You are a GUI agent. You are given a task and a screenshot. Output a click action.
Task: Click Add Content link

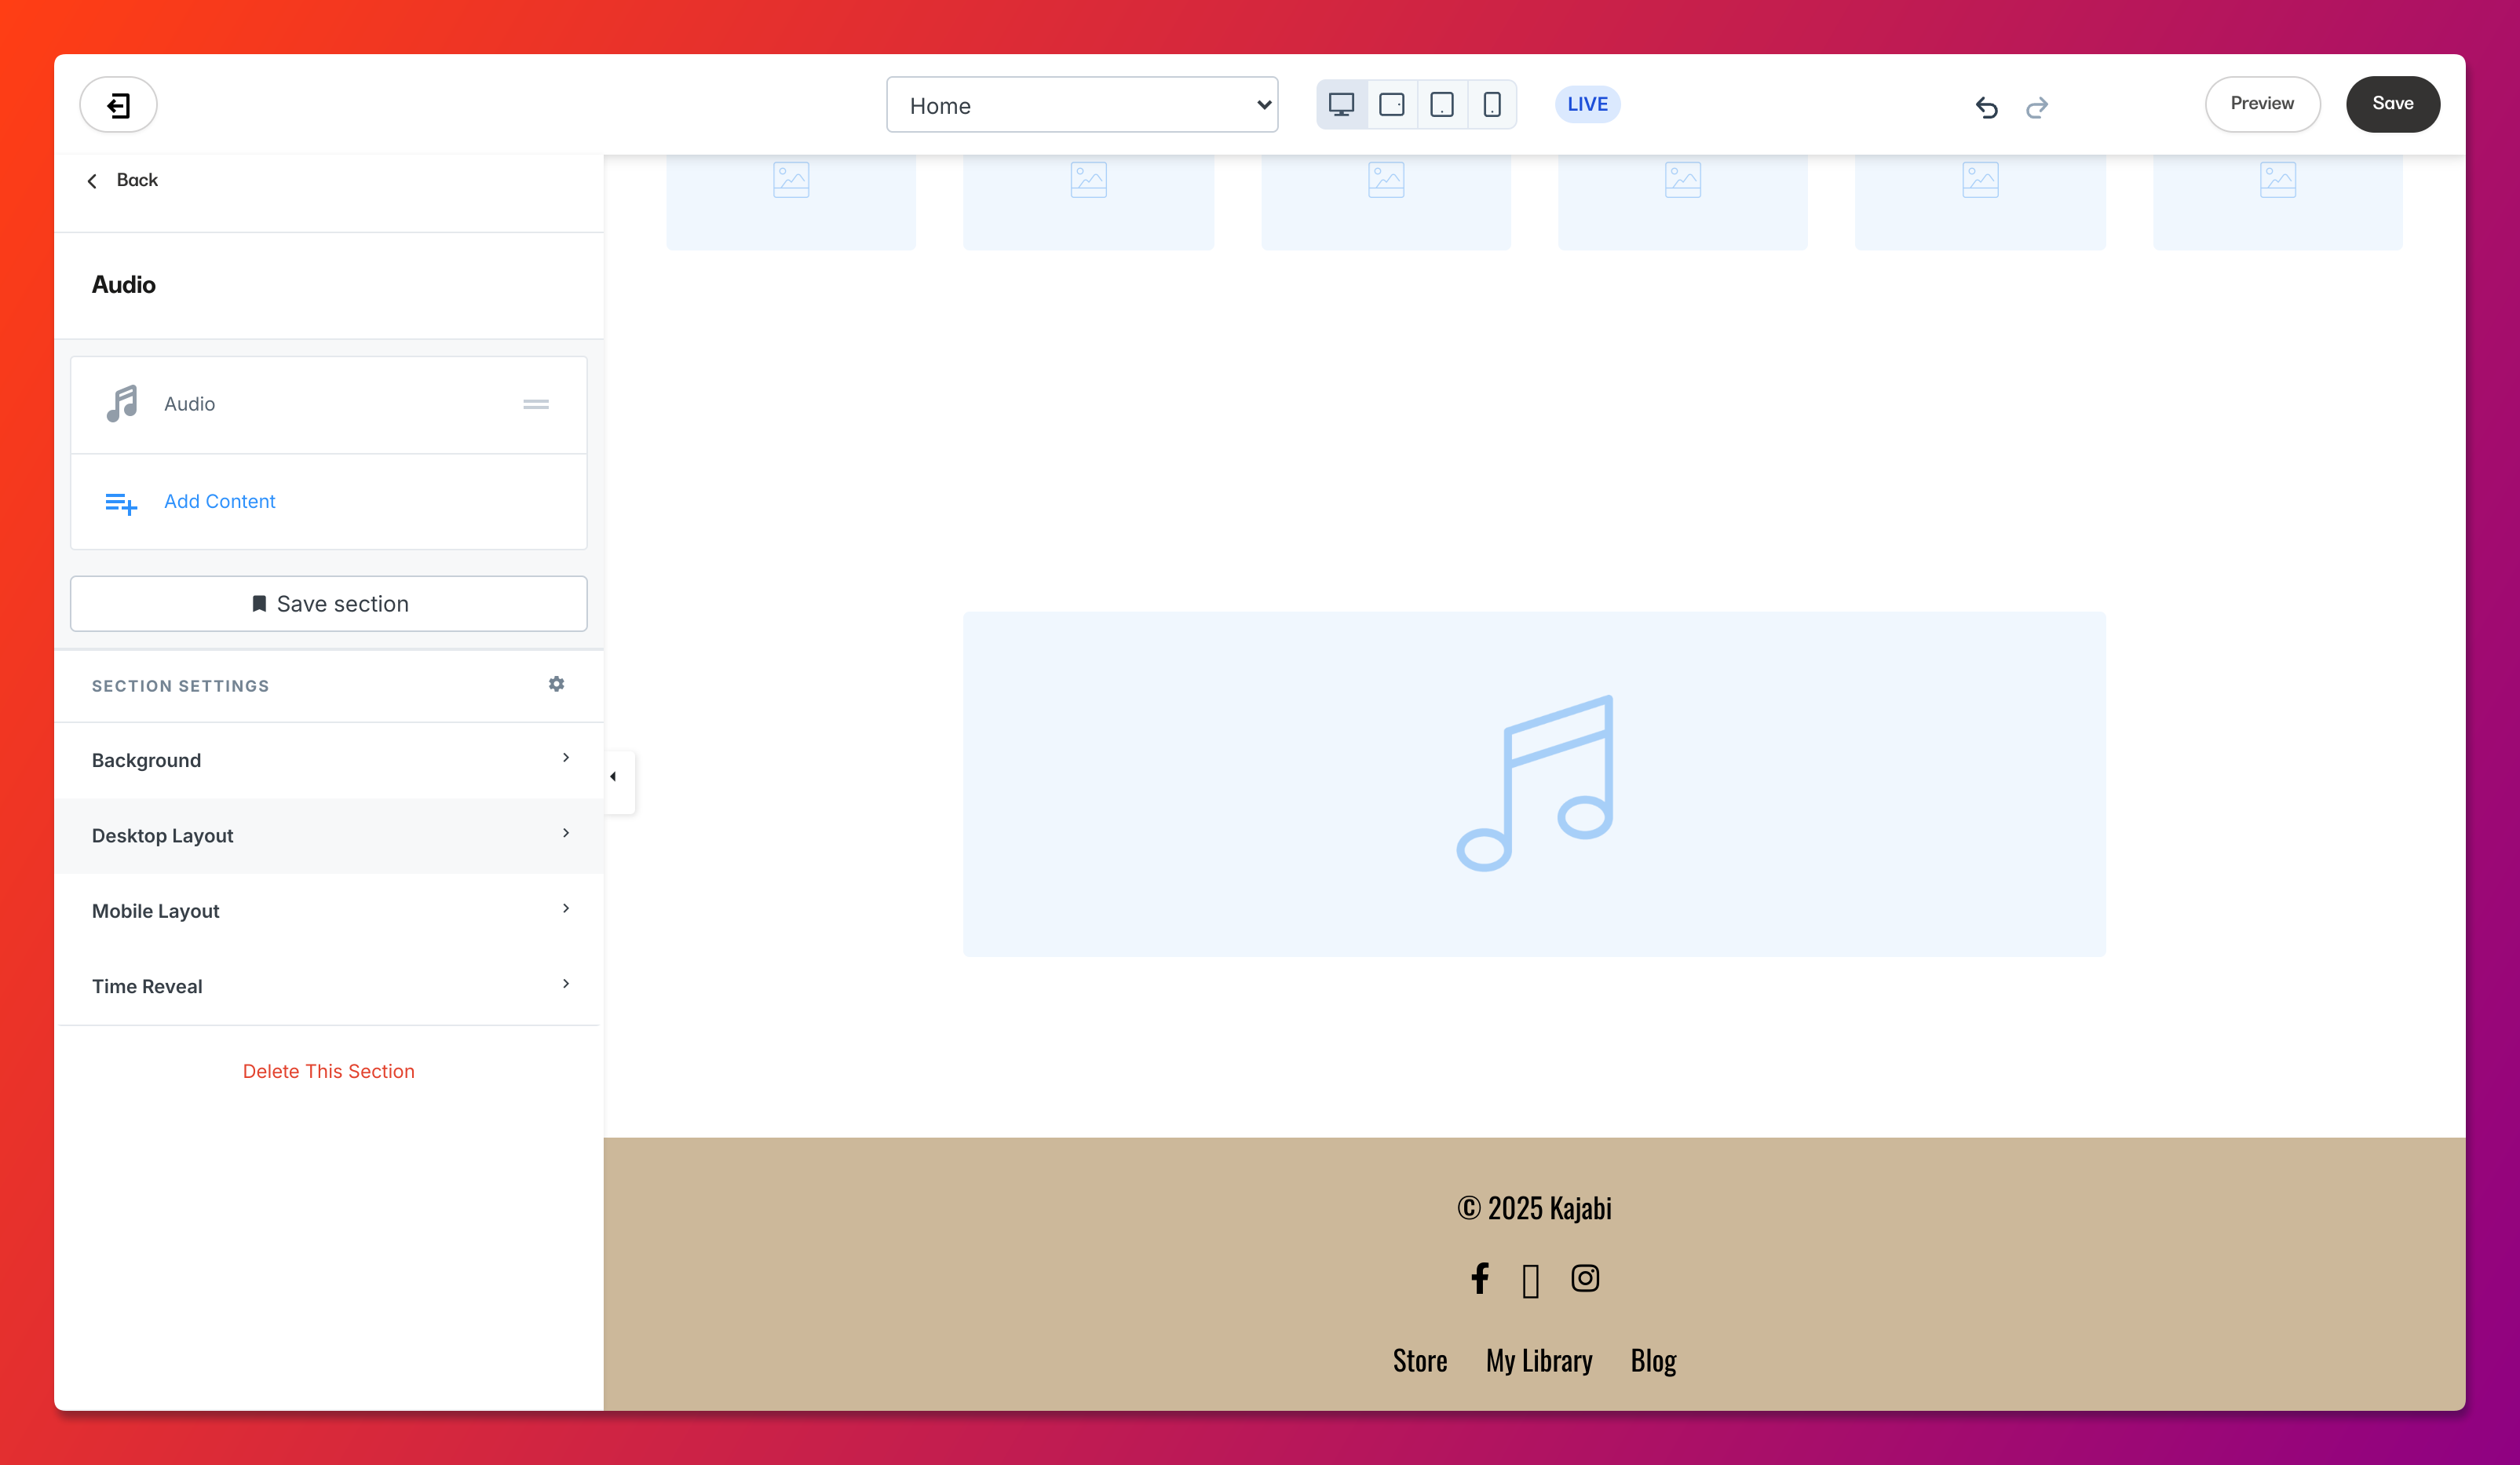click(219, 501)
